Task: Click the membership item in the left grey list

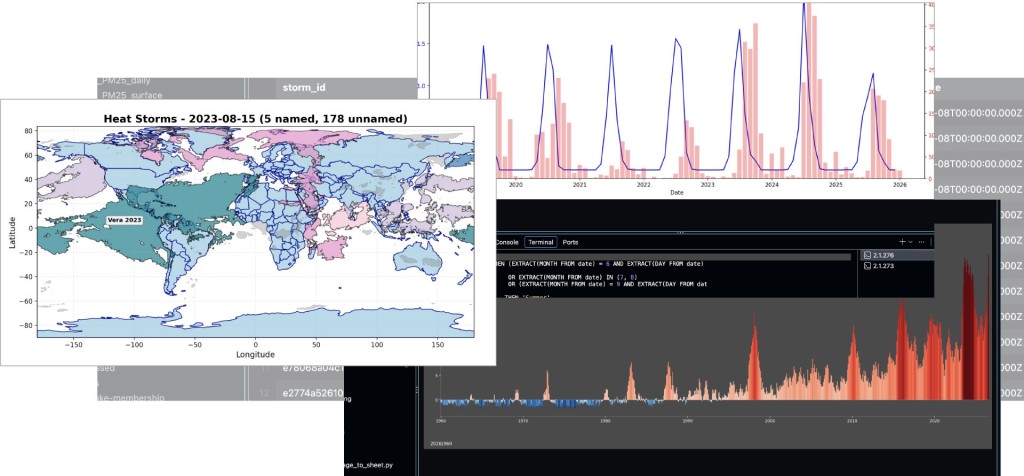Action: tap(131, 397)
